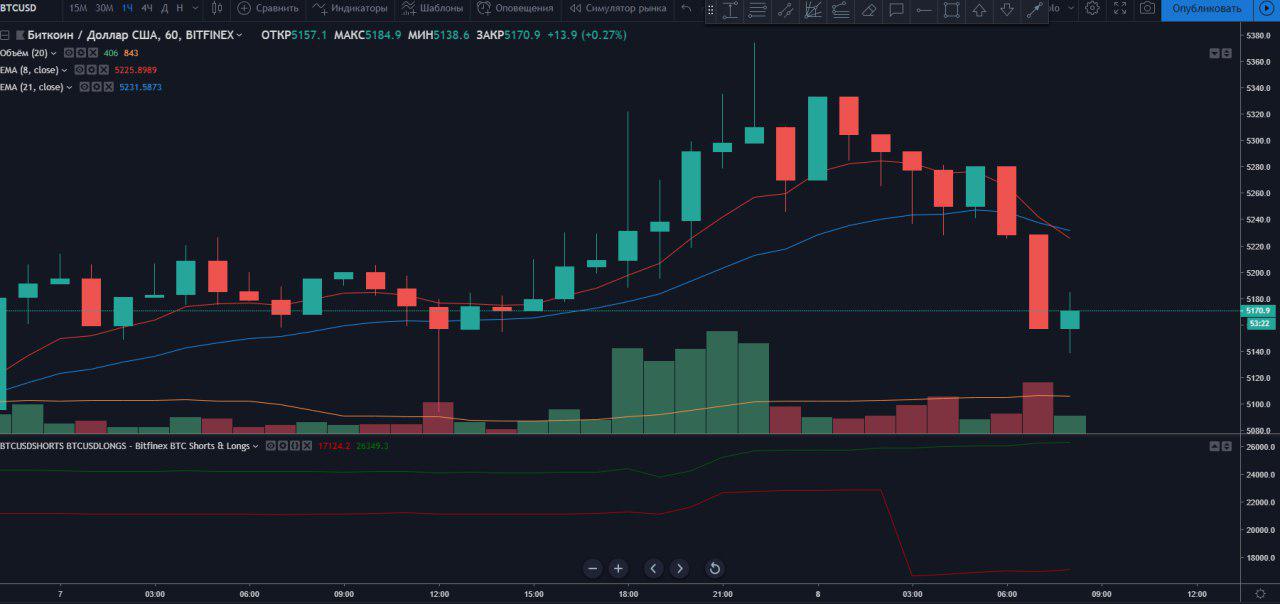The width and height of the screenshot is (1280, 604).
Task: Toggle visibility of BTC Shorts & Longs indicator
Action: pos(270,446)
